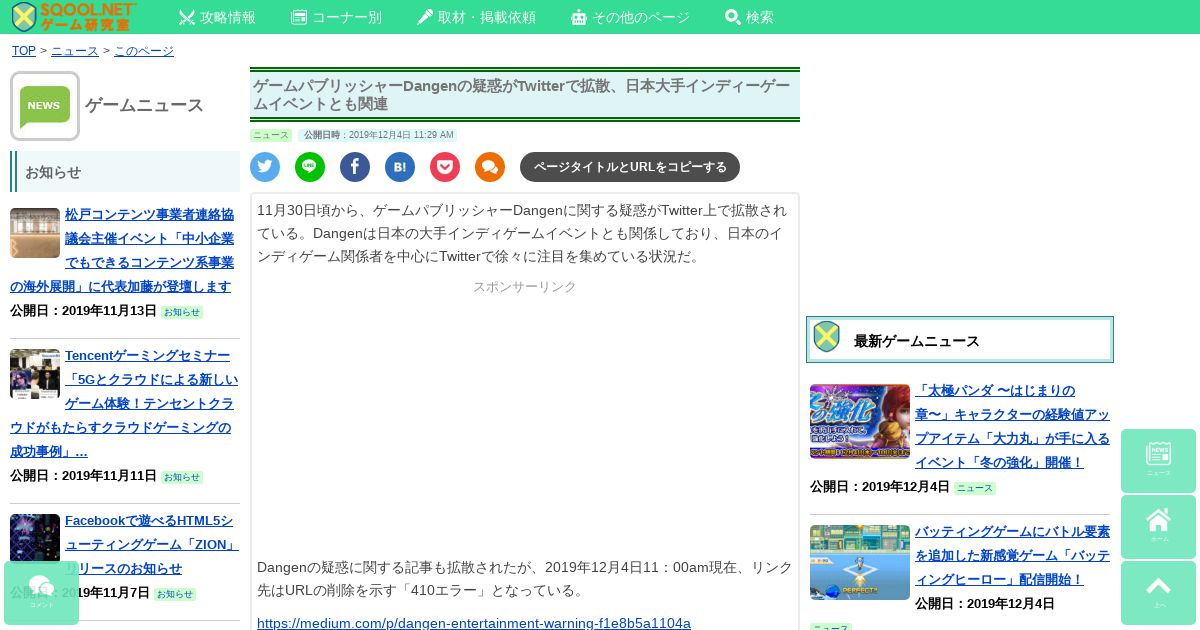The height and width of the screenshot is (630, 1200).
Task: Click the orange comment bubble icon
Action: [490, 167]
